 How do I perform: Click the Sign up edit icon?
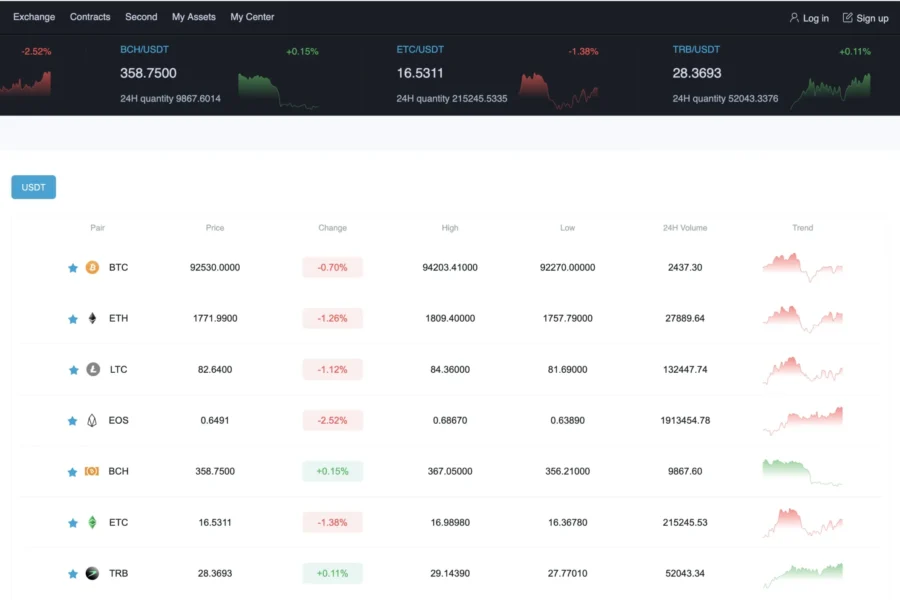(x=847, y=18)
